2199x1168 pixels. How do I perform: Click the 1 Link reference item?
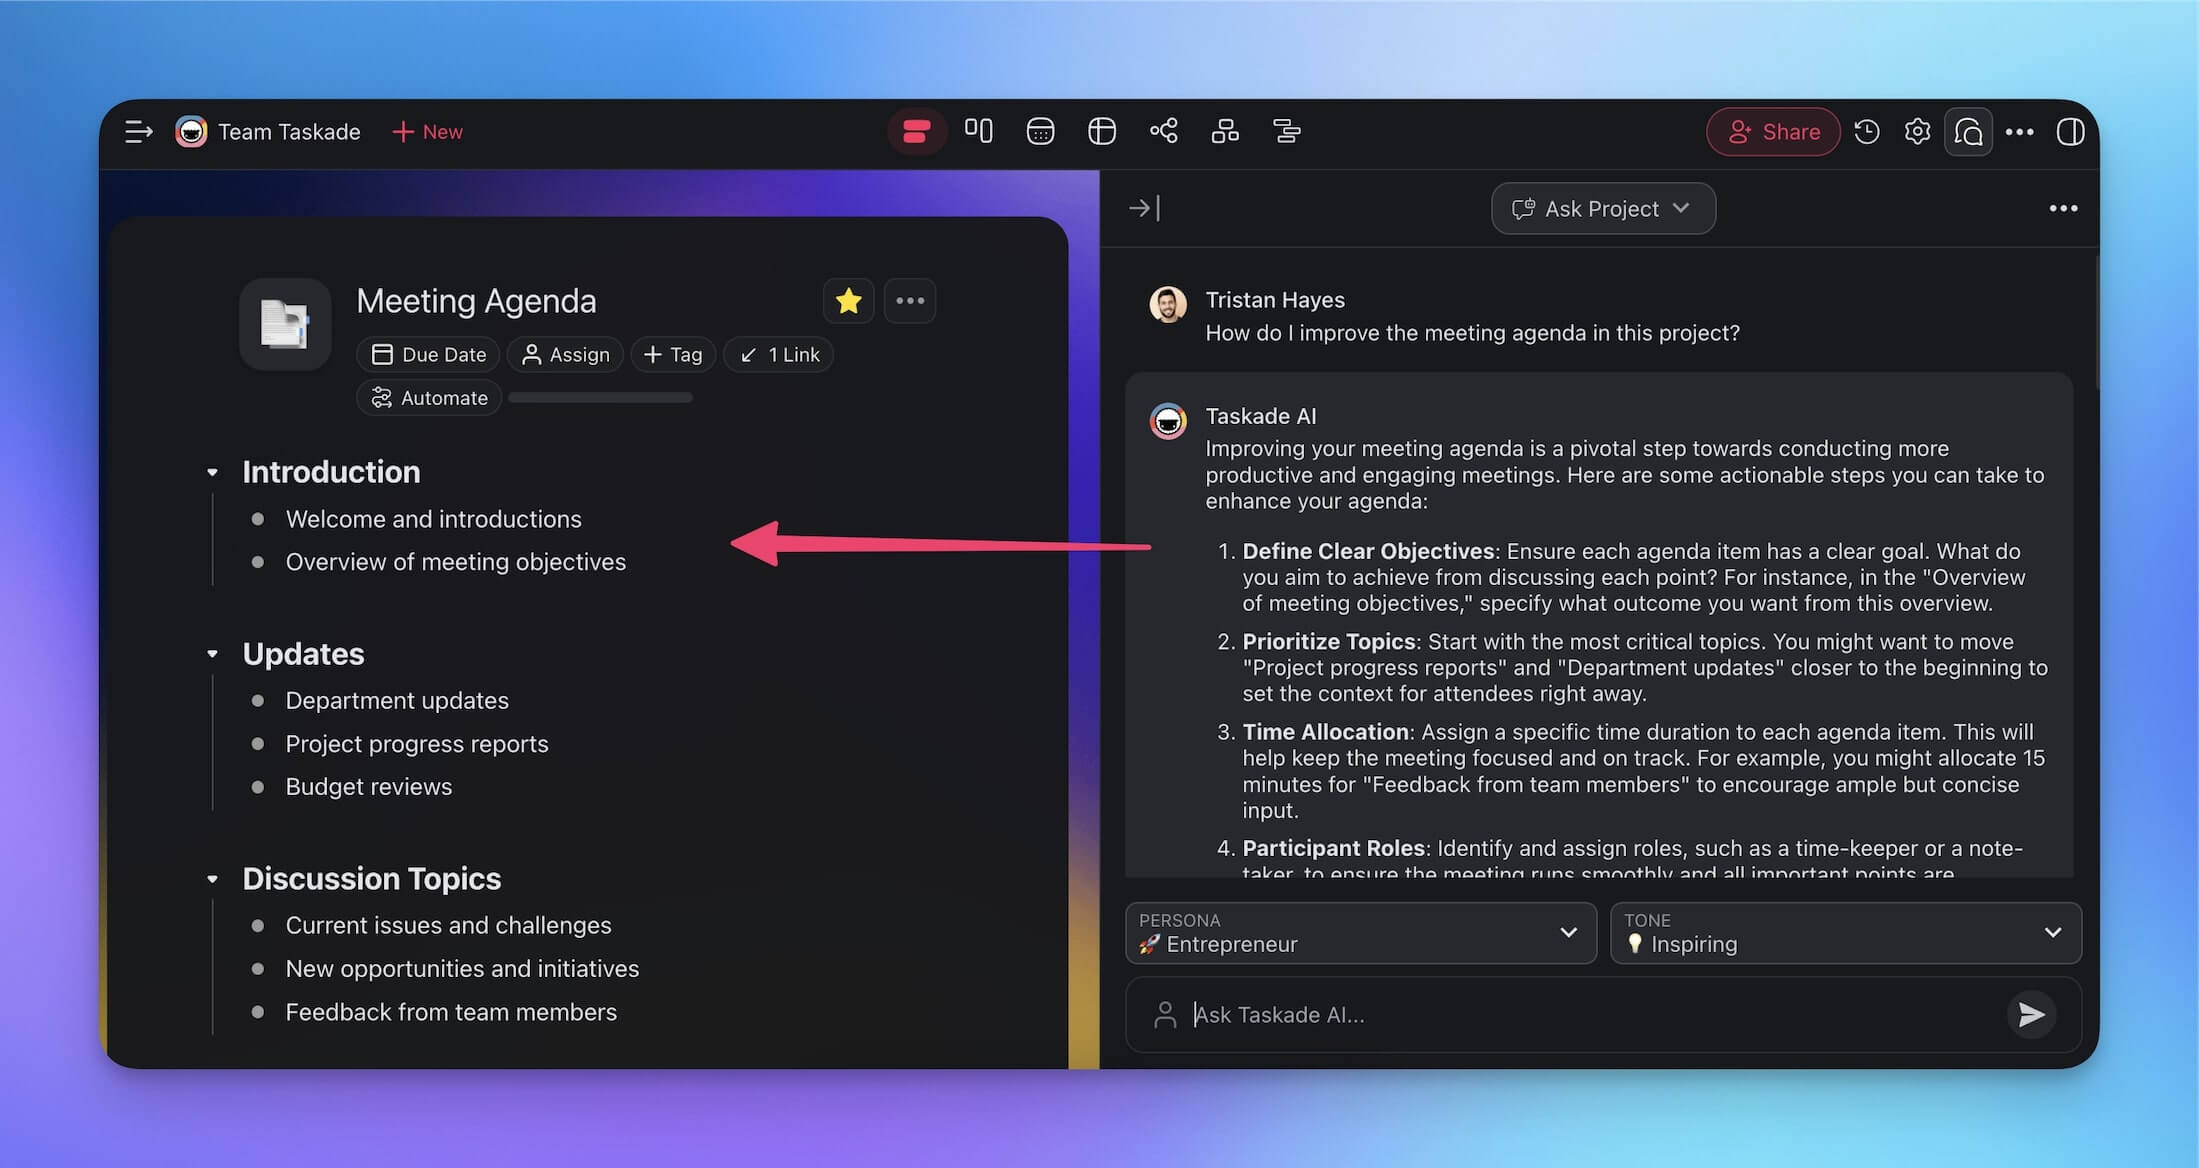[x=781, y=353]
